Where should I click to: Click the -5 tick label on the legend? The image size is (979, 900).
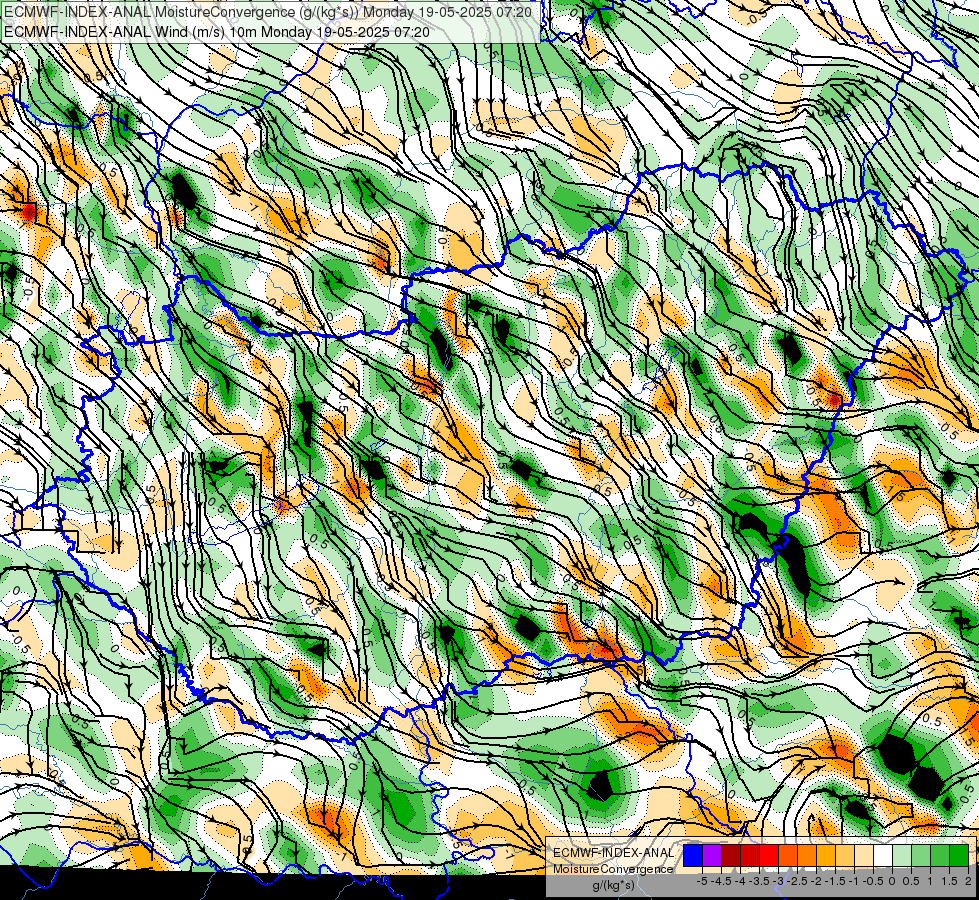(702, 881)
